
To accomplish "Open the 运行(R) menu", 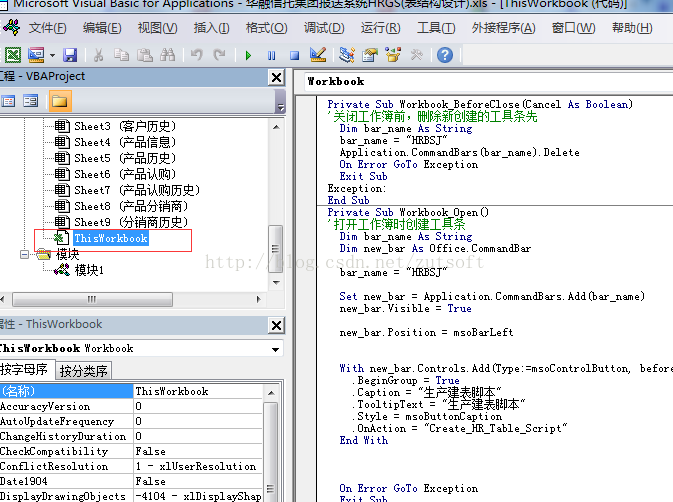I will coord(380,28).
